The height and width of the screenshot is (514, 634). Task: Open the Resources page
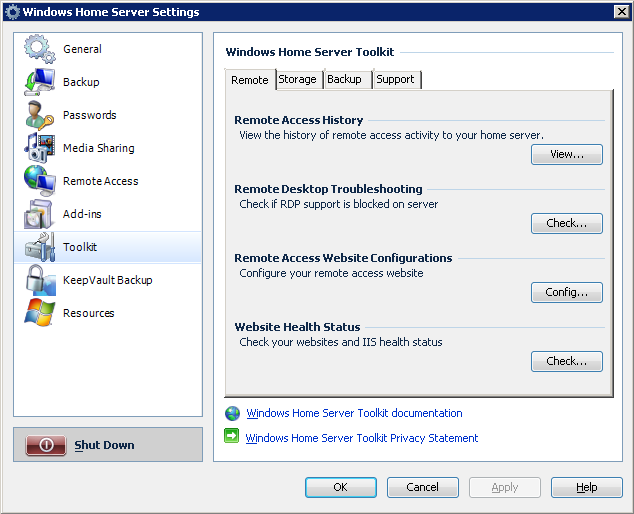click(x=89, y=313)
